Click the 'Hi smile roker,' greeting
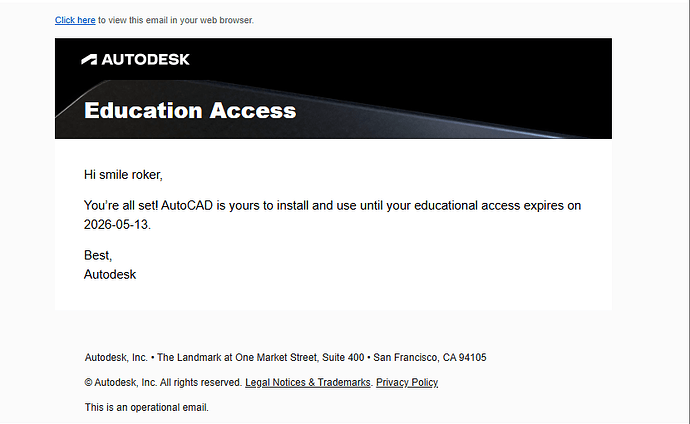The image size is (690, 424). [x=123, y=175]
